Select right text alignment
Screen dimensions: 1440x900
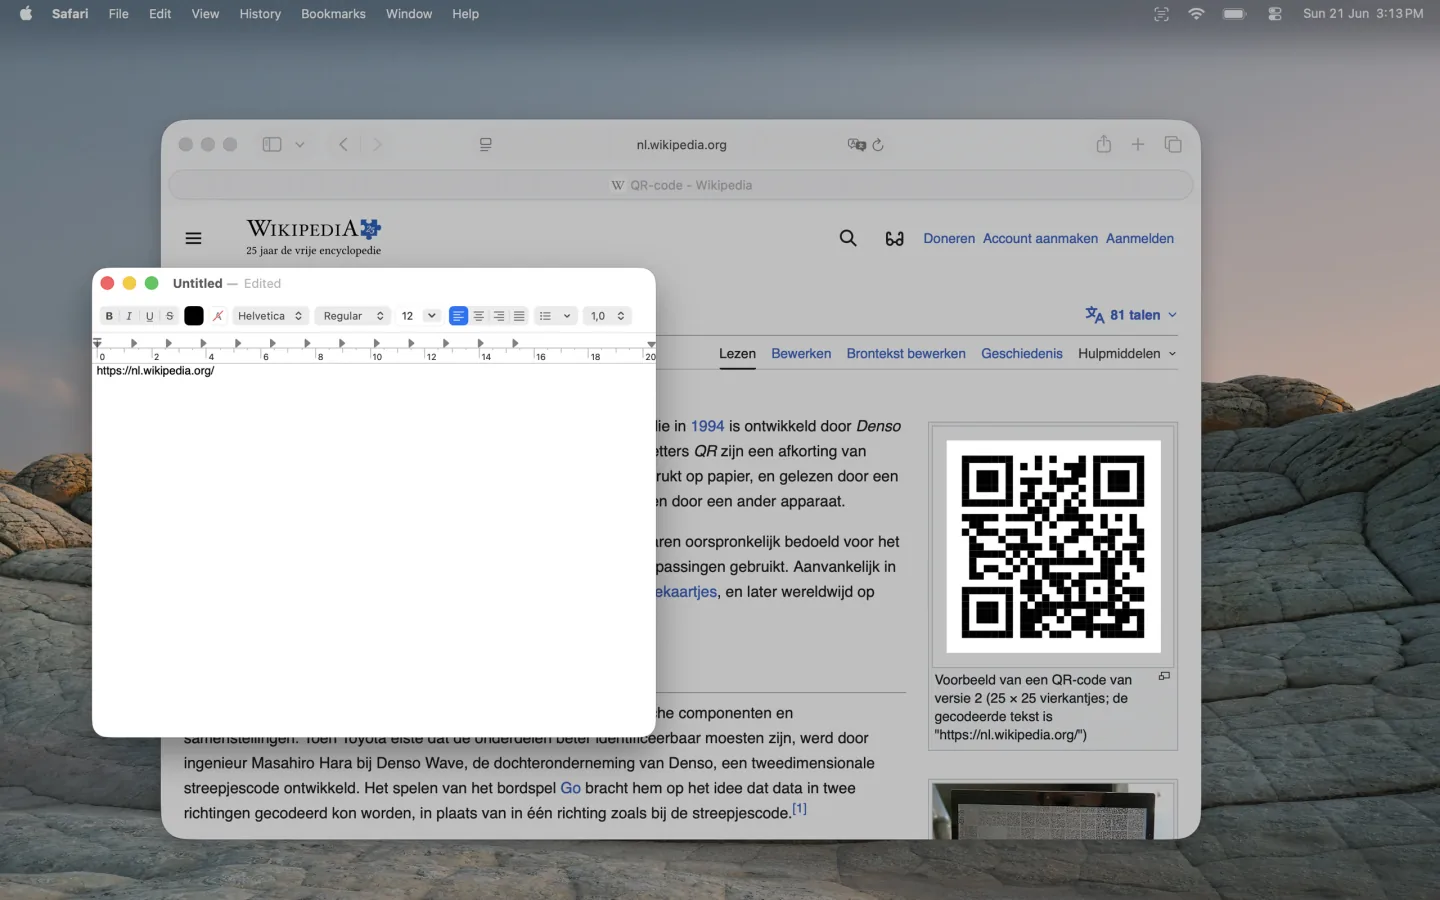coord(499,316)
